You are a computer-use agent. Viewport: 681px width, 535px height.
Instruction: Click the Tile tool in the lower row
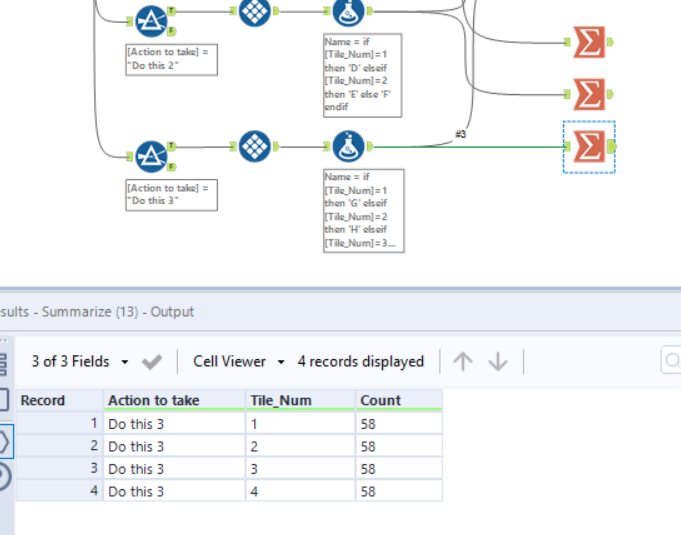[x=256, y=146]
